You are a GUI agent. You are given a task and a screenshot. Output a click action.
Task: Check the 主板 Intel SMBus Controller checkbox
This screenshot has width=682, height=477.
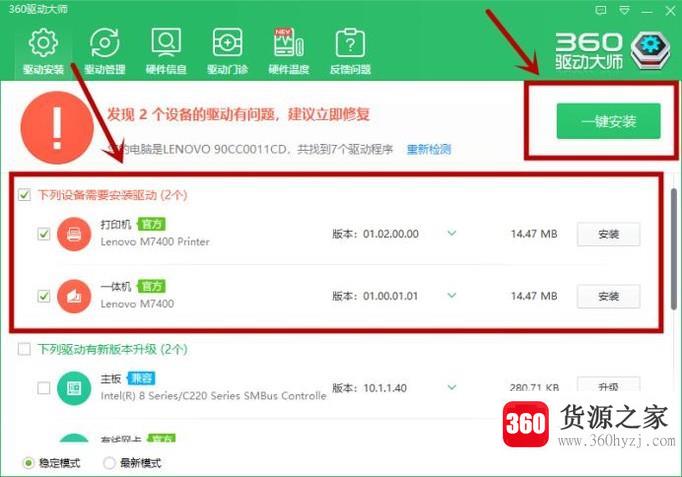click(43, 388)
